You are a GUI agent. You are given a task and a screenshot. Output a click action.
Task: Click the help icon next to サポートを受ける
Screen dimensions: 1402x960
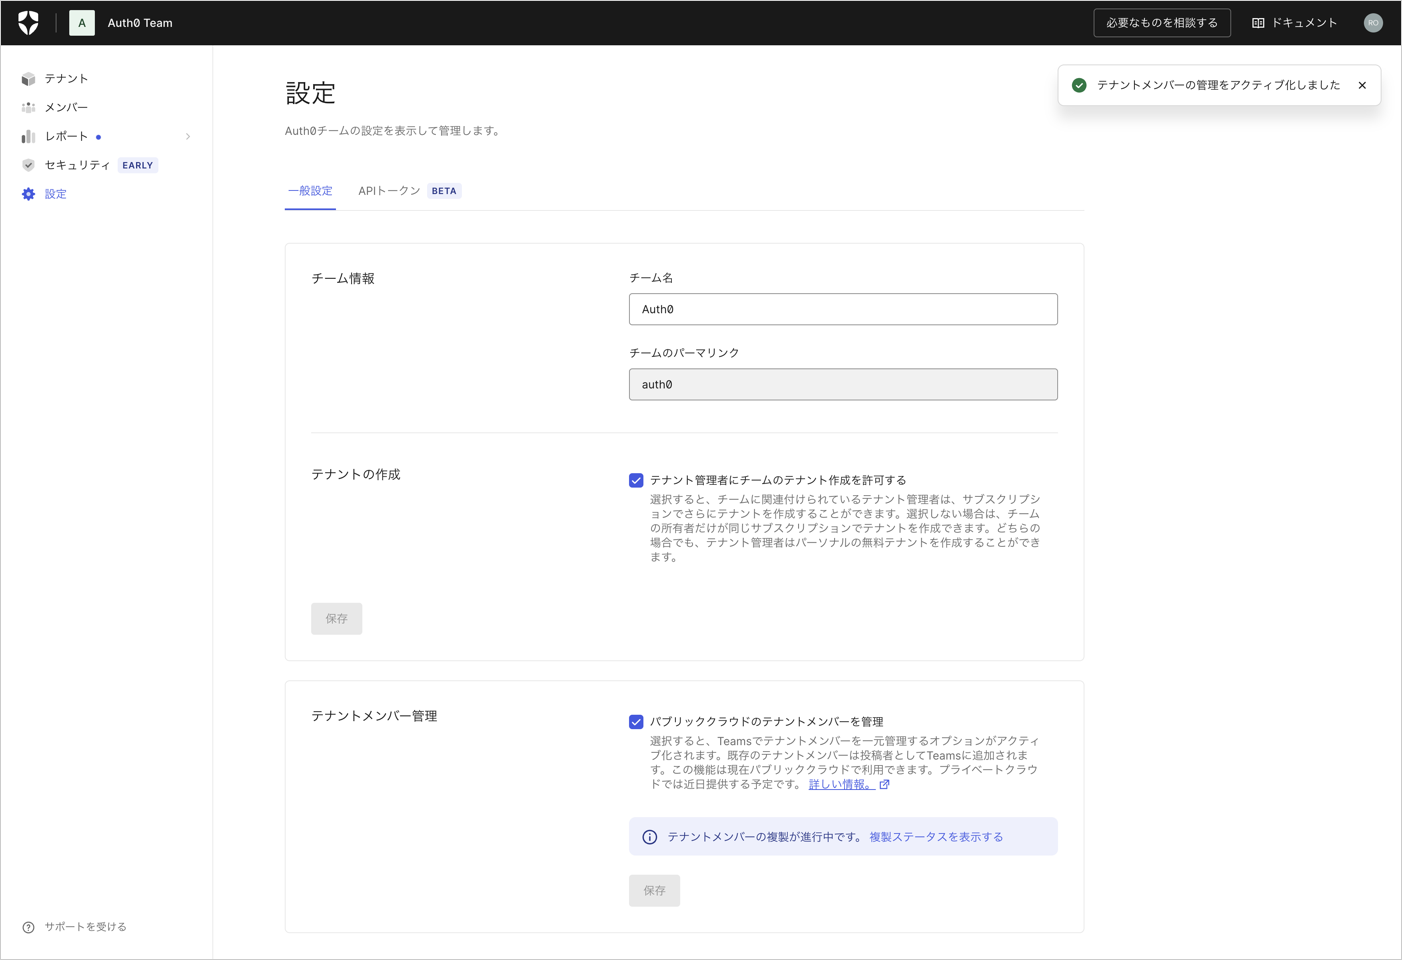coord(28,927)
